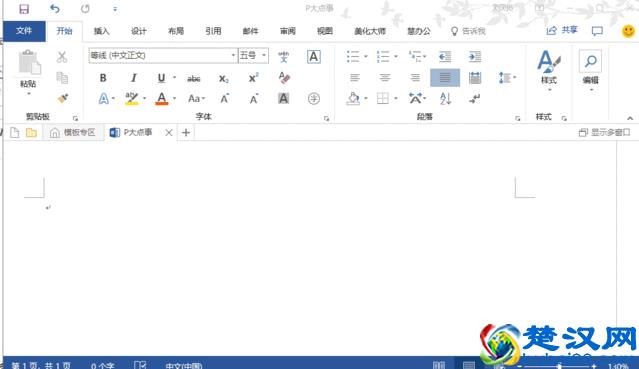Image resolution: width=639 pixels, height=369 pixels.
Task: Increase the paragraph indent
Action: (x=475, y=57)
